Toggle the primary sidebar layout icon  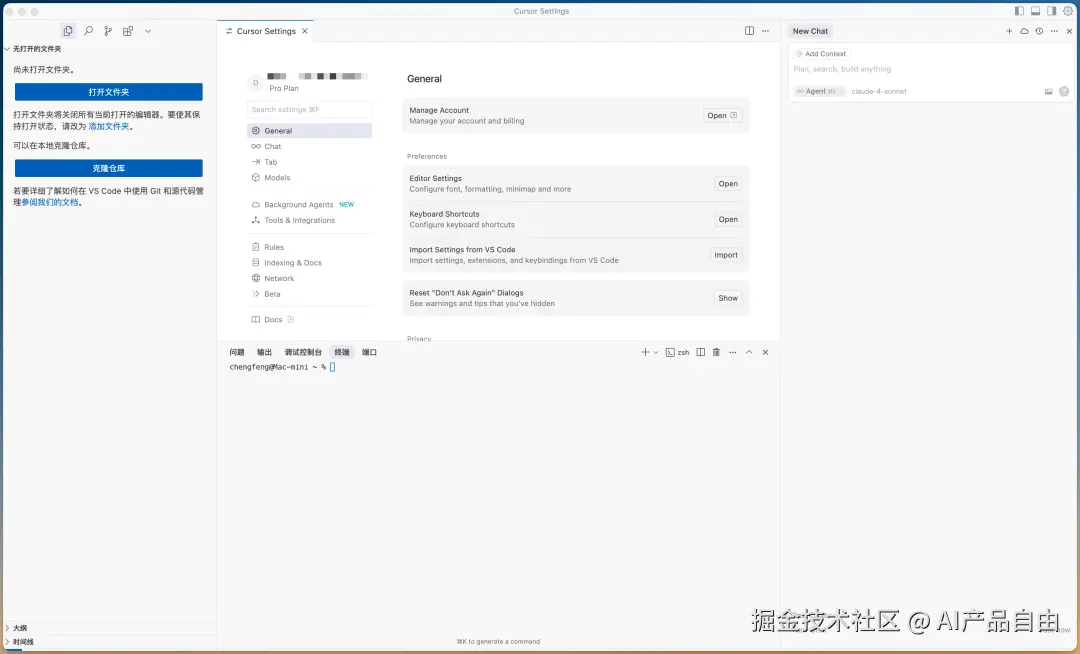pyautogui.click(x=1019, y=11)
